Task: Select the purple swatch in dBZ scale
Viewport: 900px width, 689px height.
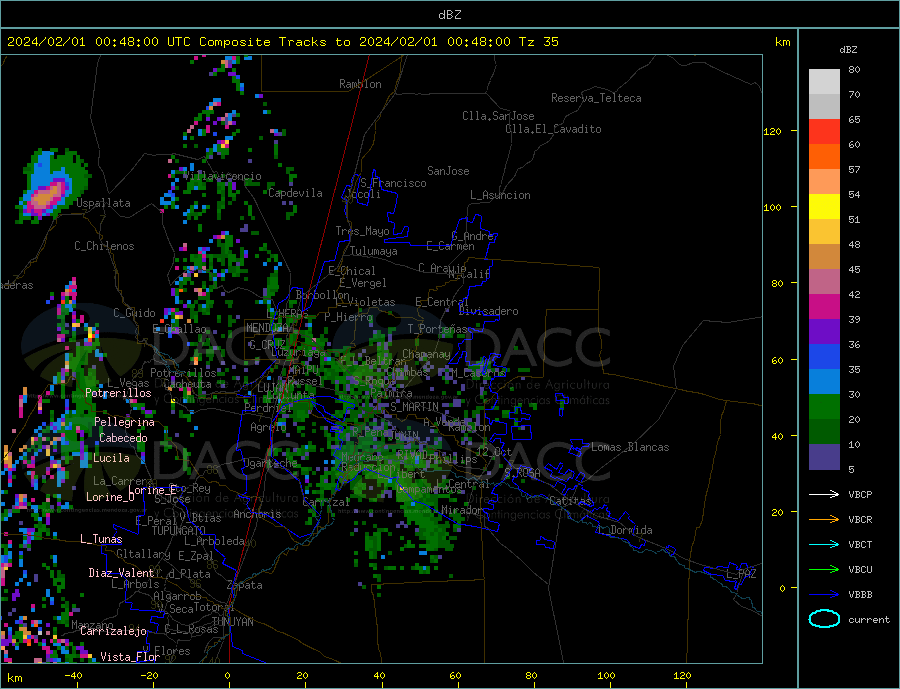Action: [x=824, y=332]
